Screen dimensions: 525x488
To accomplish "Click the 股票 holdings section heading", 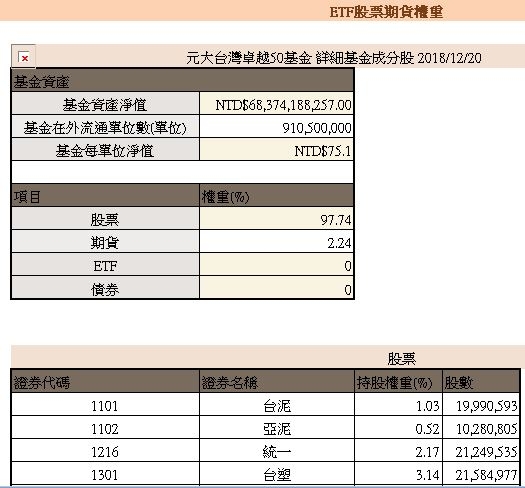I will (401, 359).
